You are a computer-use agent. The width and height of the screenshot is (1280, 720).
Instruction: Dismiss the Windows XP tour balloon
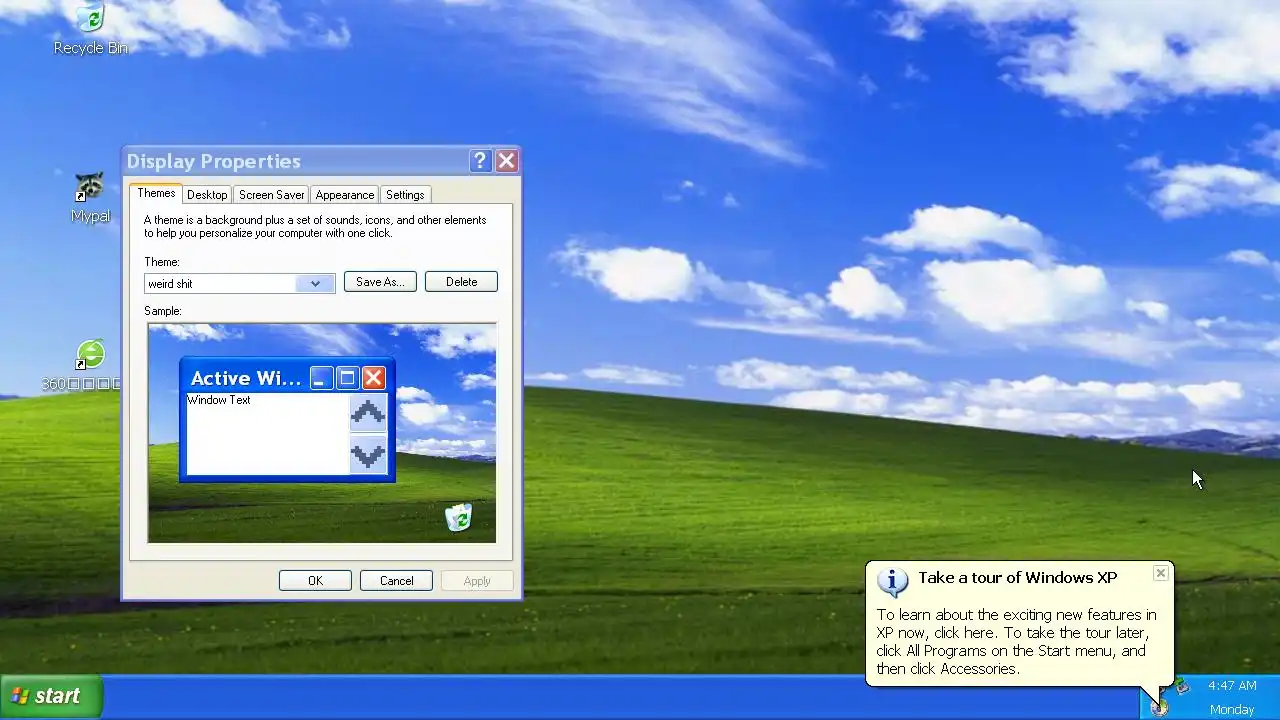(x=1160, y=573)
